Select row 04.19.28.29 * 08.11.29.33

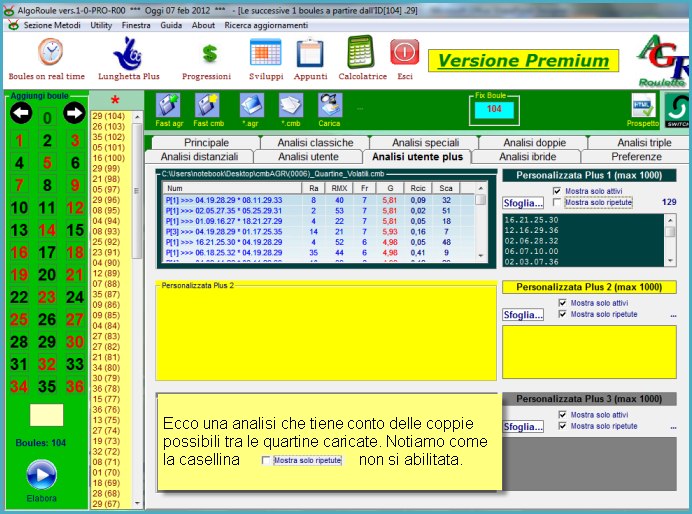(319, 200)
